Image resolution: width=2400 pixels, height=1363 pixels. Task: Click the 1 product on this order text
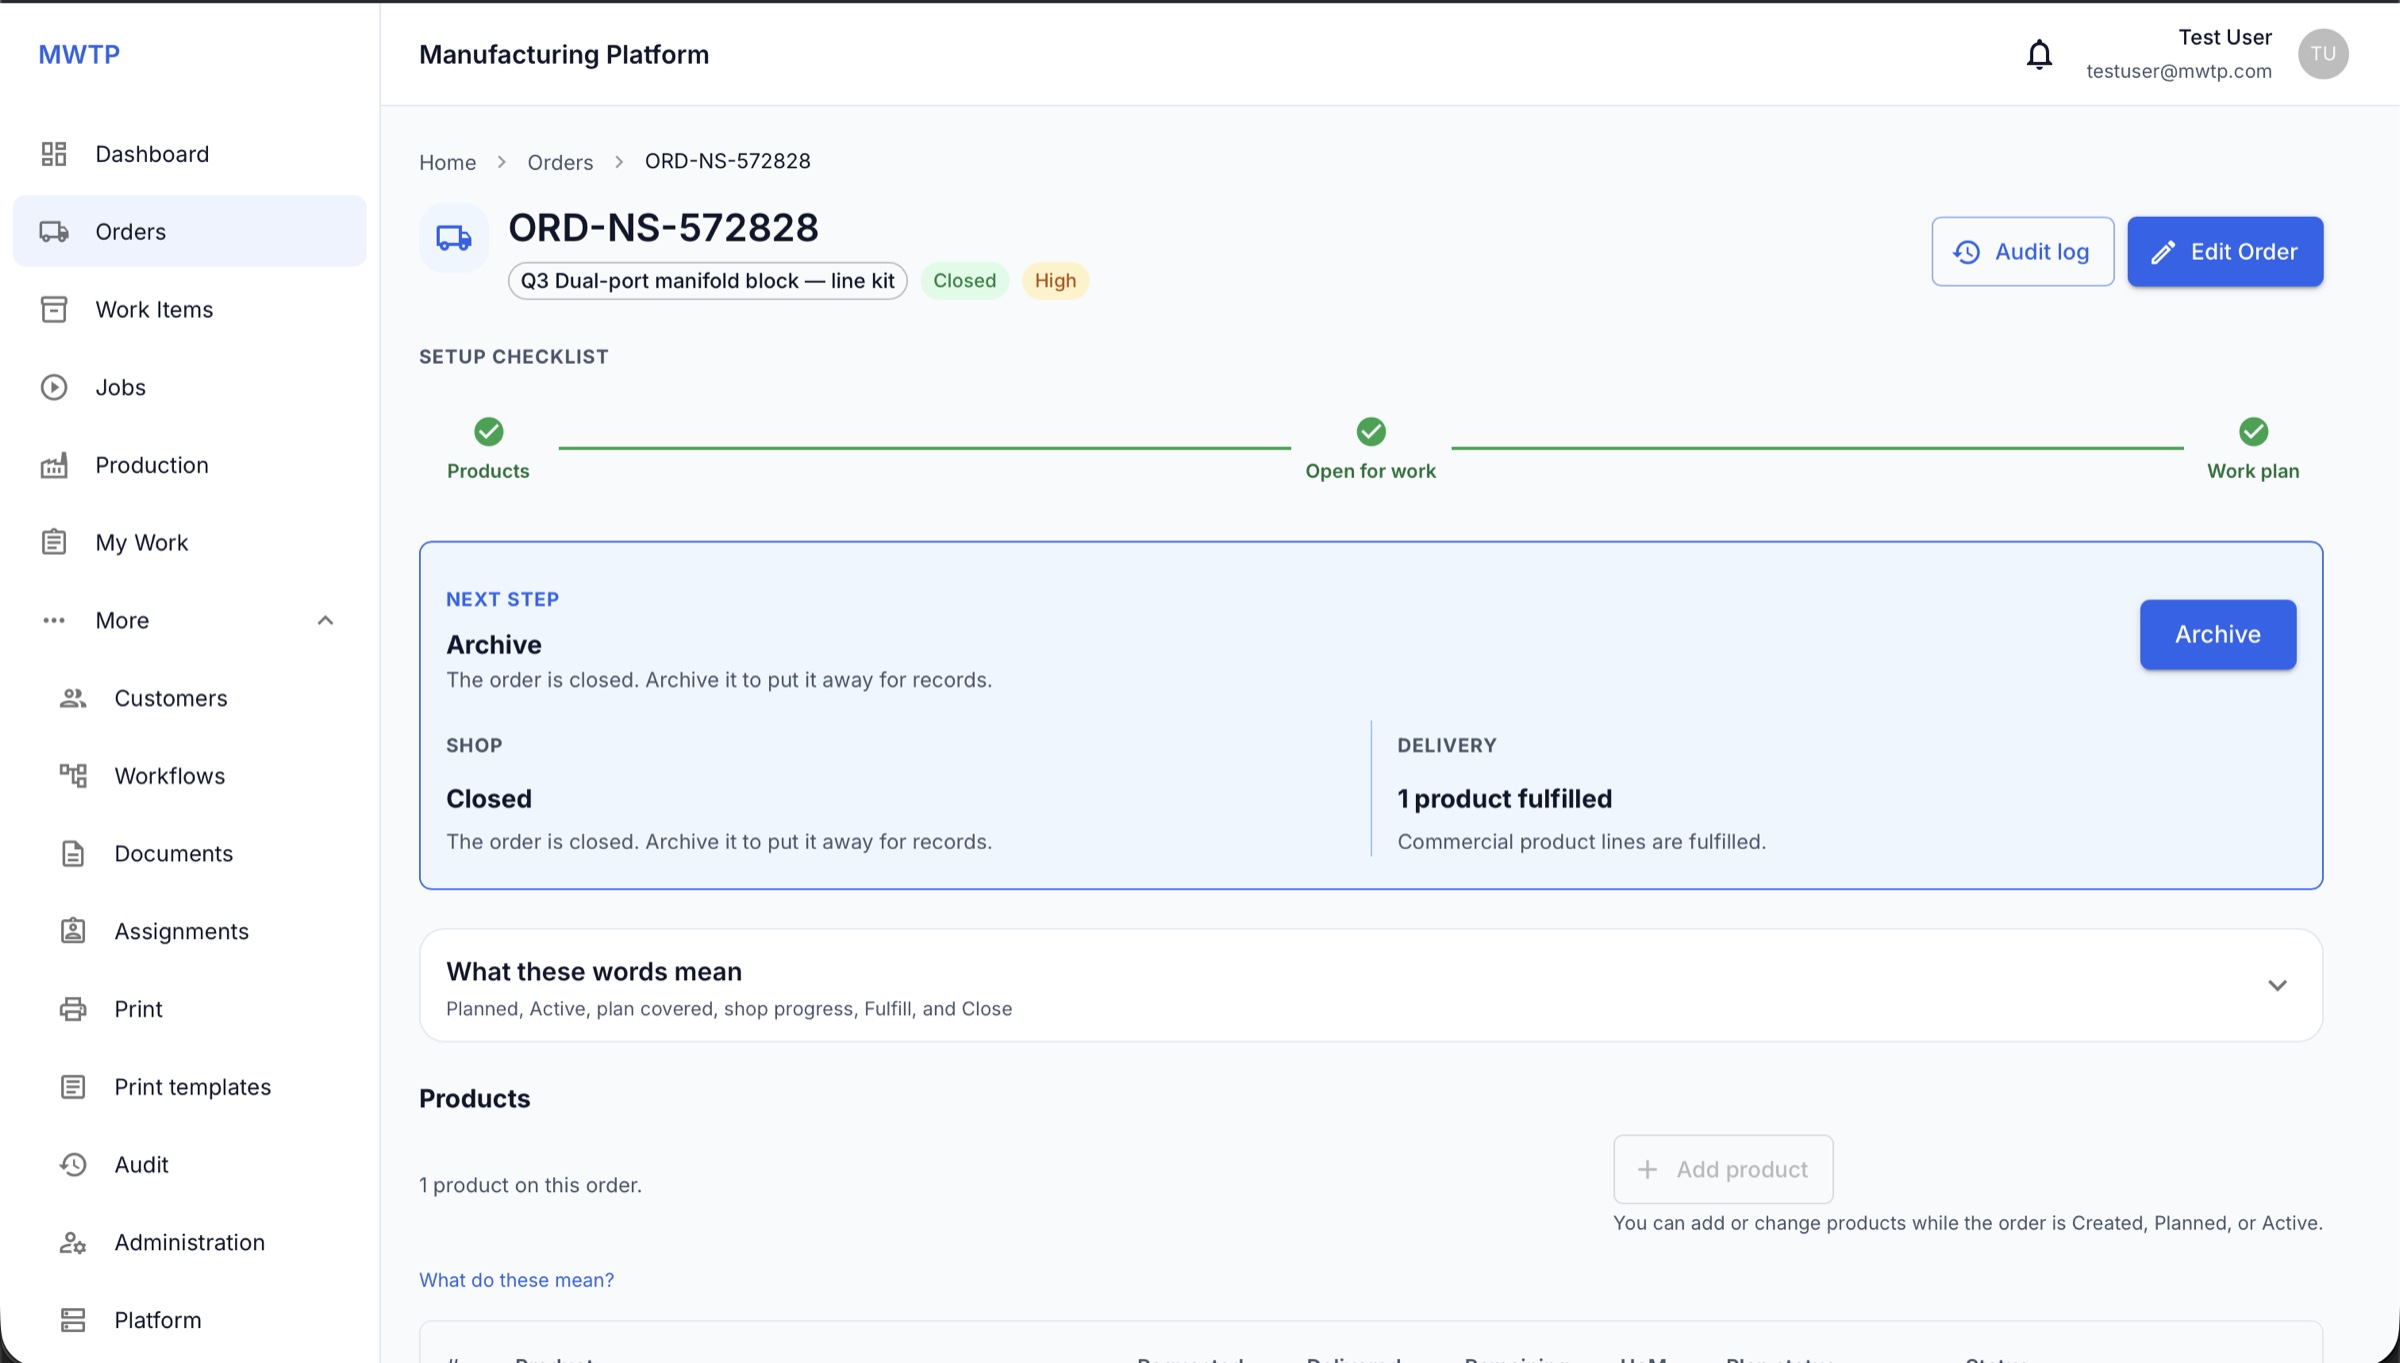[530, 1185]
